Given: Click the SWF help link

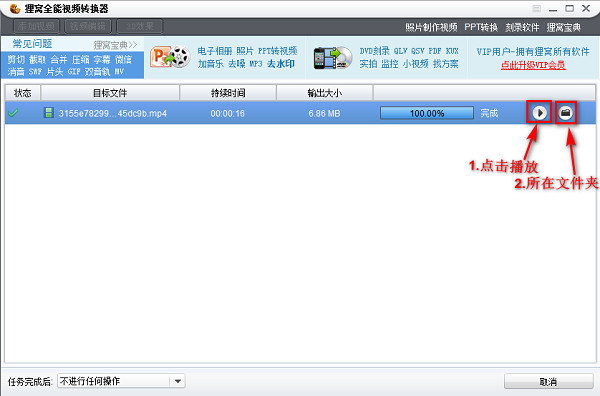Looking at the screenshot, I should pos(35,72).
